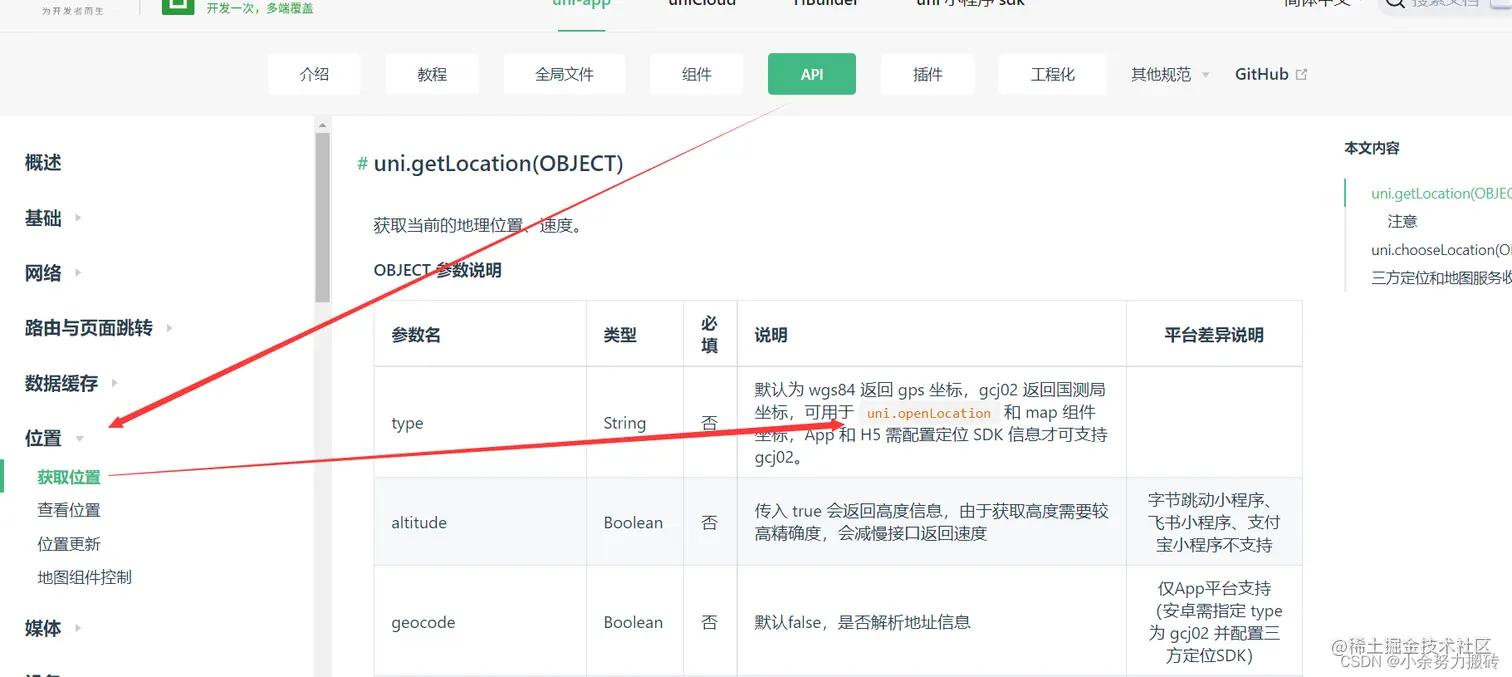
Task: Click the # anchor before uni.getLocation heading
Action: 362,164
